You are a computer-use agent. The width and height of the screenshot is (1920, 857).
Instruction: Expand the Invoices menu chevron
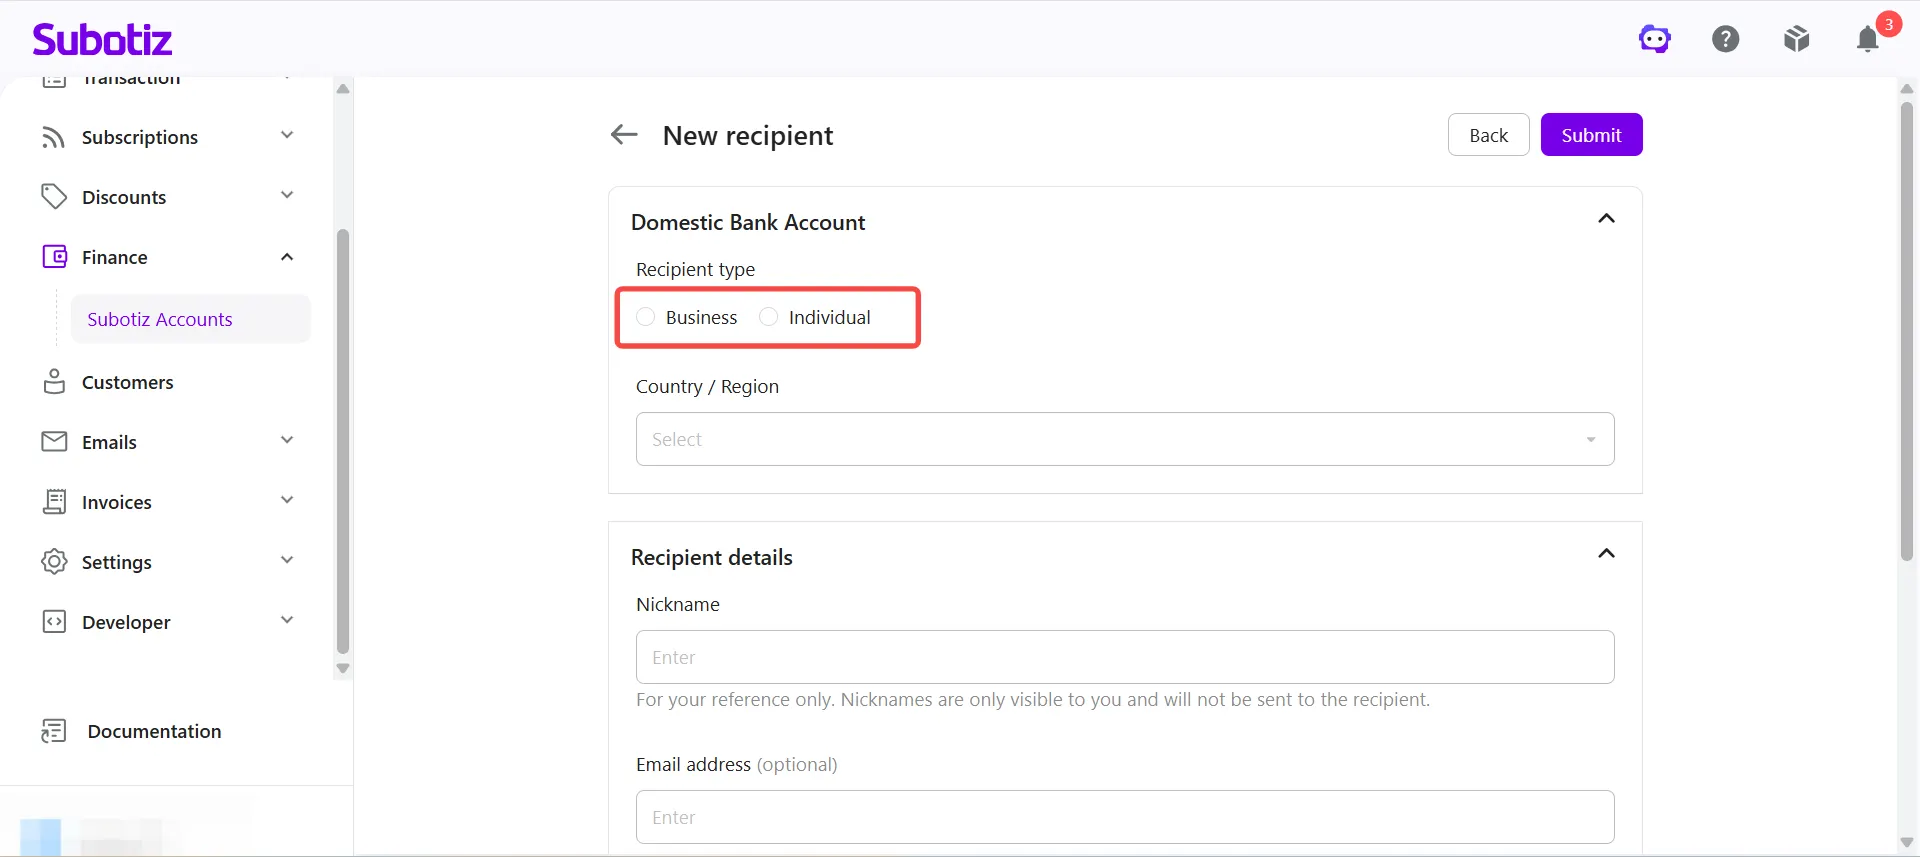287,500
